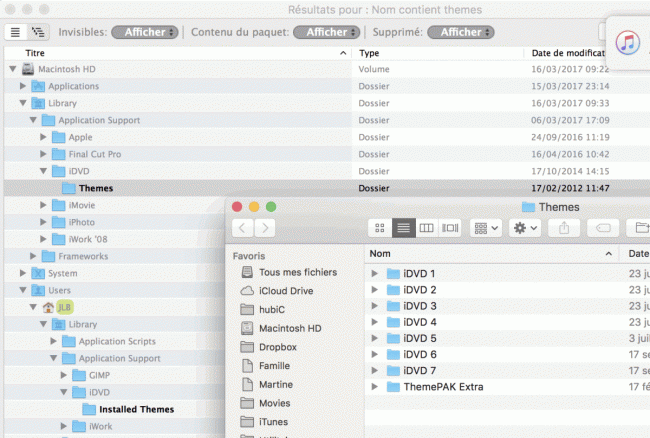
Task: Open the Finder action gear menu
Action: [x=525, y=227]
